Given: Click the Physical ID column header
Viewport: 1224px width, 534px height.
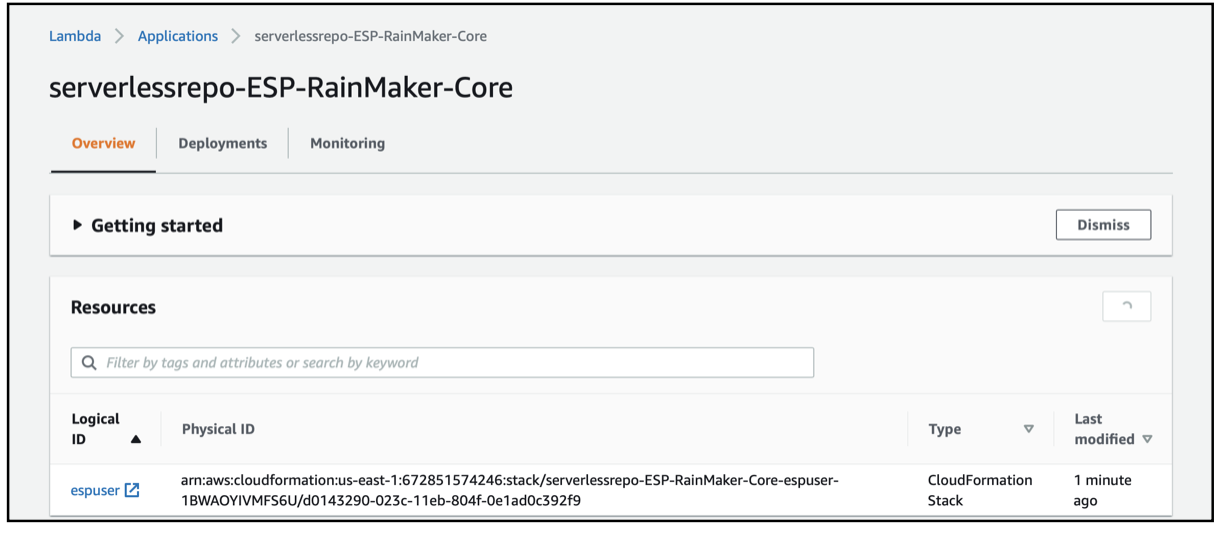Looking at the screenshot, I should 218,429.
